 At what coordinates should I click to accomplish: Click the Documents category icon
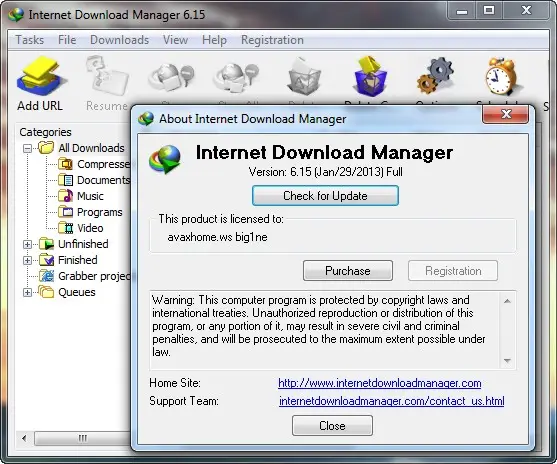tap(65, 180)
